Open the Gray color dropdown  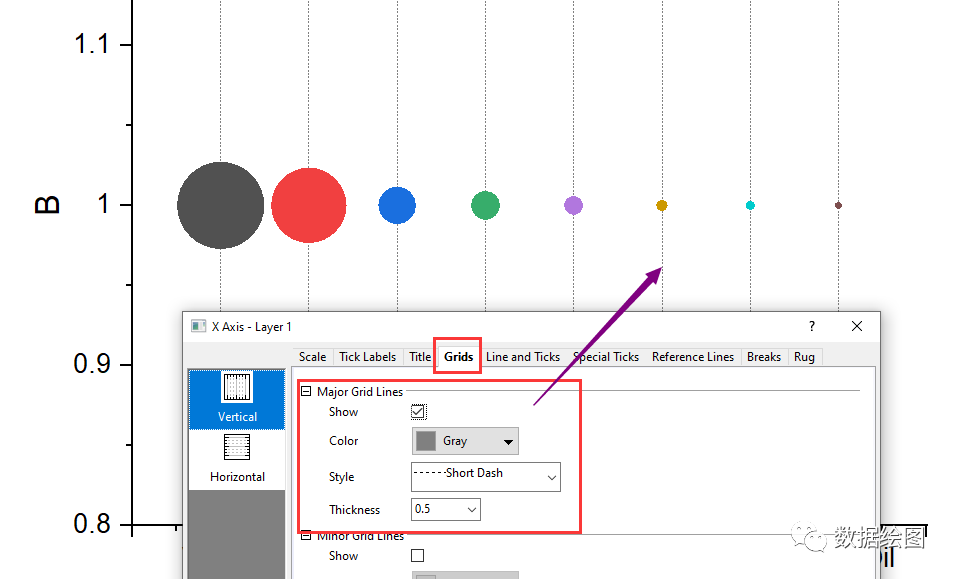(465, 441)
